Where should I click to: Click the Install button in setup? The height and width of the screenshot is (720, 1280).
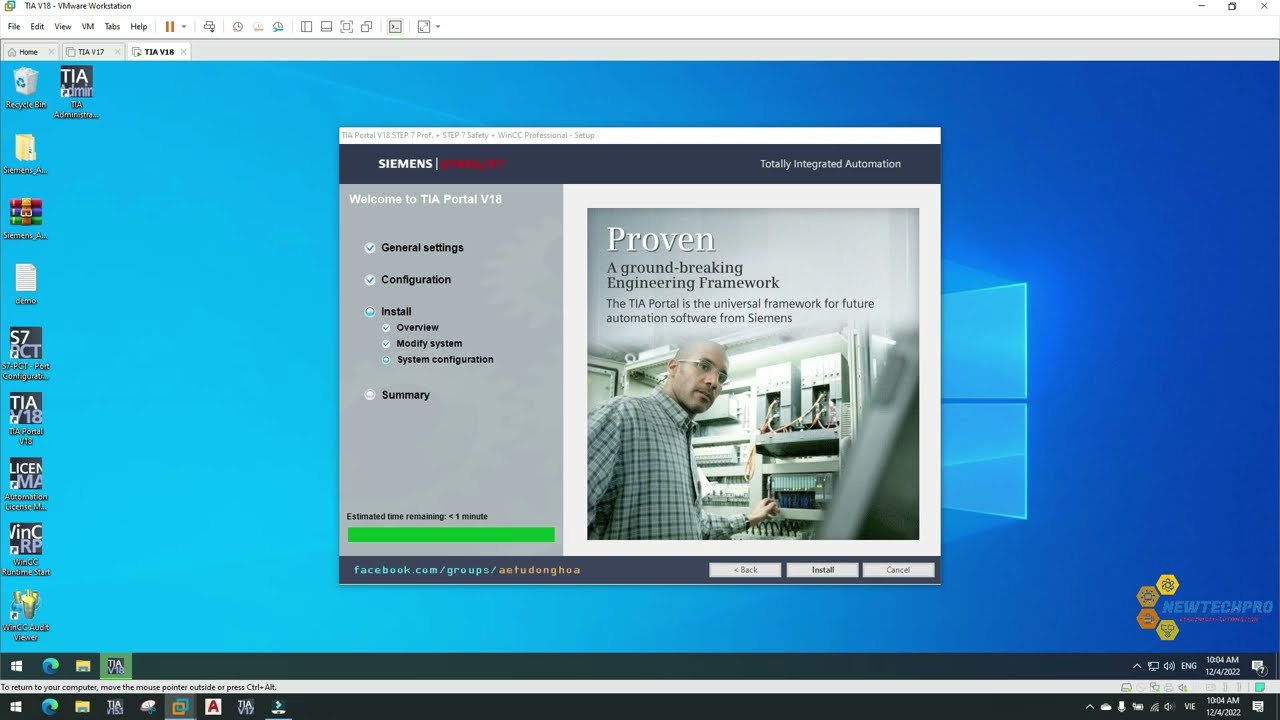coord(823,570)
